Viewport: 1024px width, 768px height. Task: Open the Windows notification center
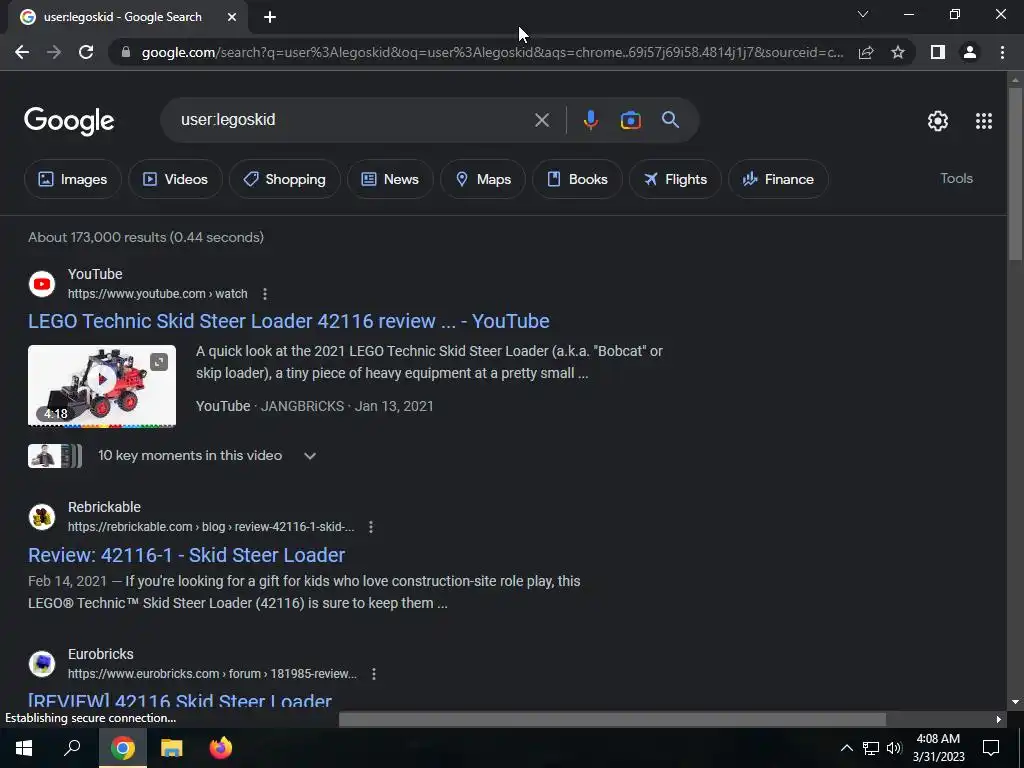(991, 748)
